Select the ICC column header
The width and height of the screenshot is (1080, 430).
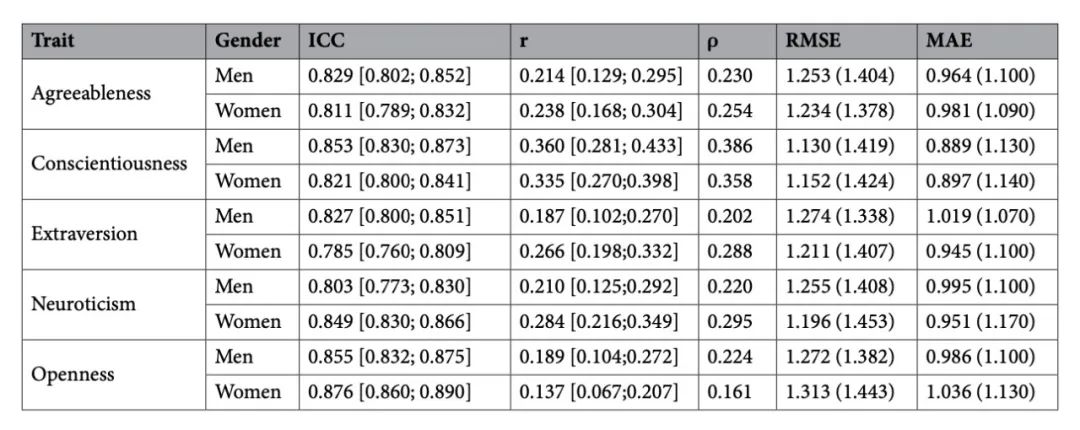tap(404, 41)
